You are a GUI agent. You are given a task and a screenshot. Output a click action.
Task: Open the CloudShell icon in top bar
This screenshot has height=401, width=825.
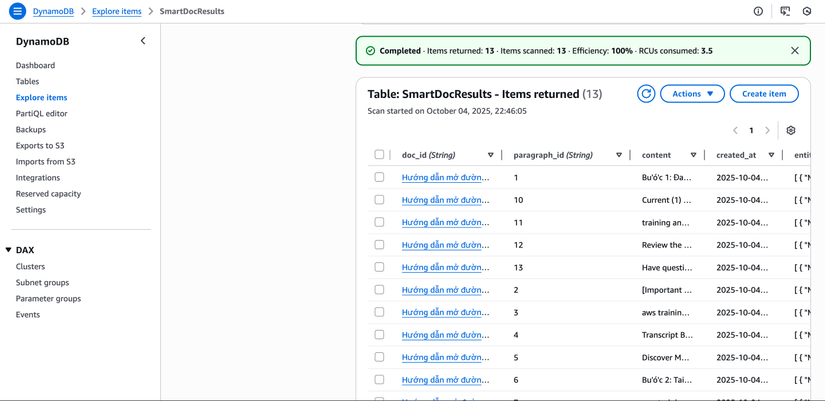click(785, 11)
